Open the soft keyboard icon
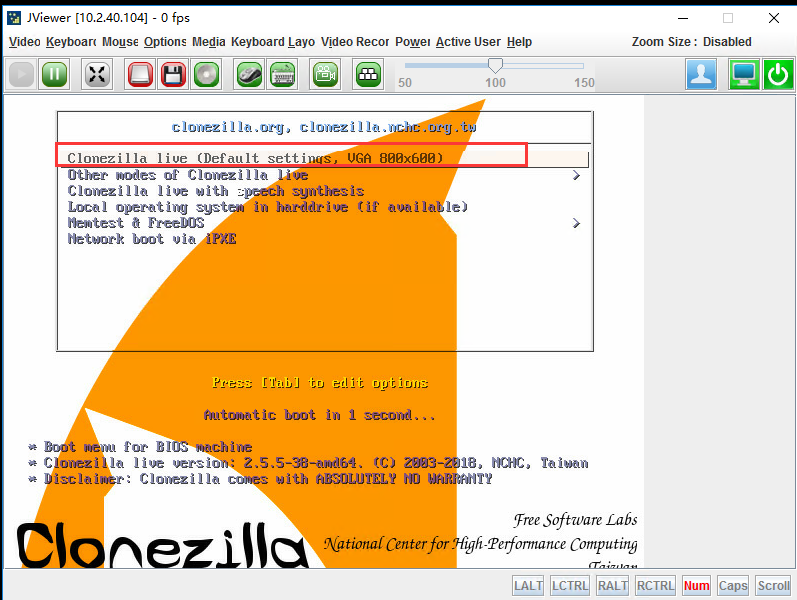Screen dimensions: 797x600 pyautogui.click(x=283, y=74)
